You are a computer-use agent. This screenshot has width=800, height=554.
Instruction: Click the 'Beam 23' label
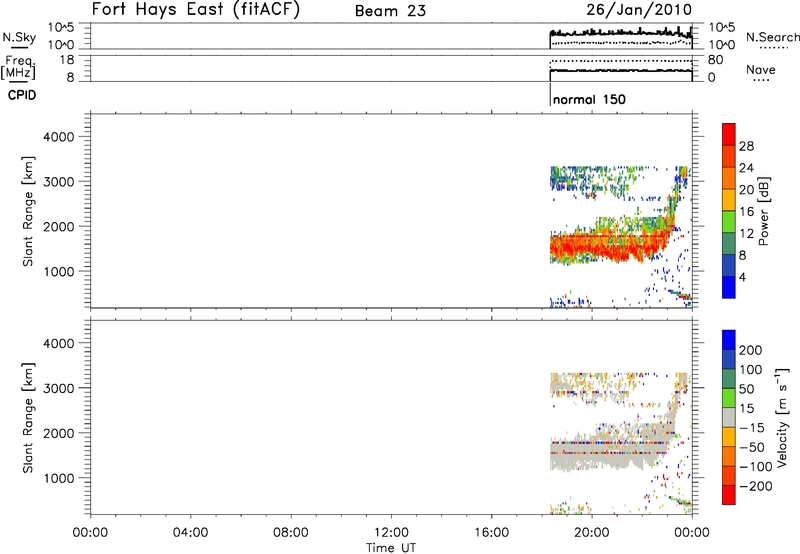point(390,11)
